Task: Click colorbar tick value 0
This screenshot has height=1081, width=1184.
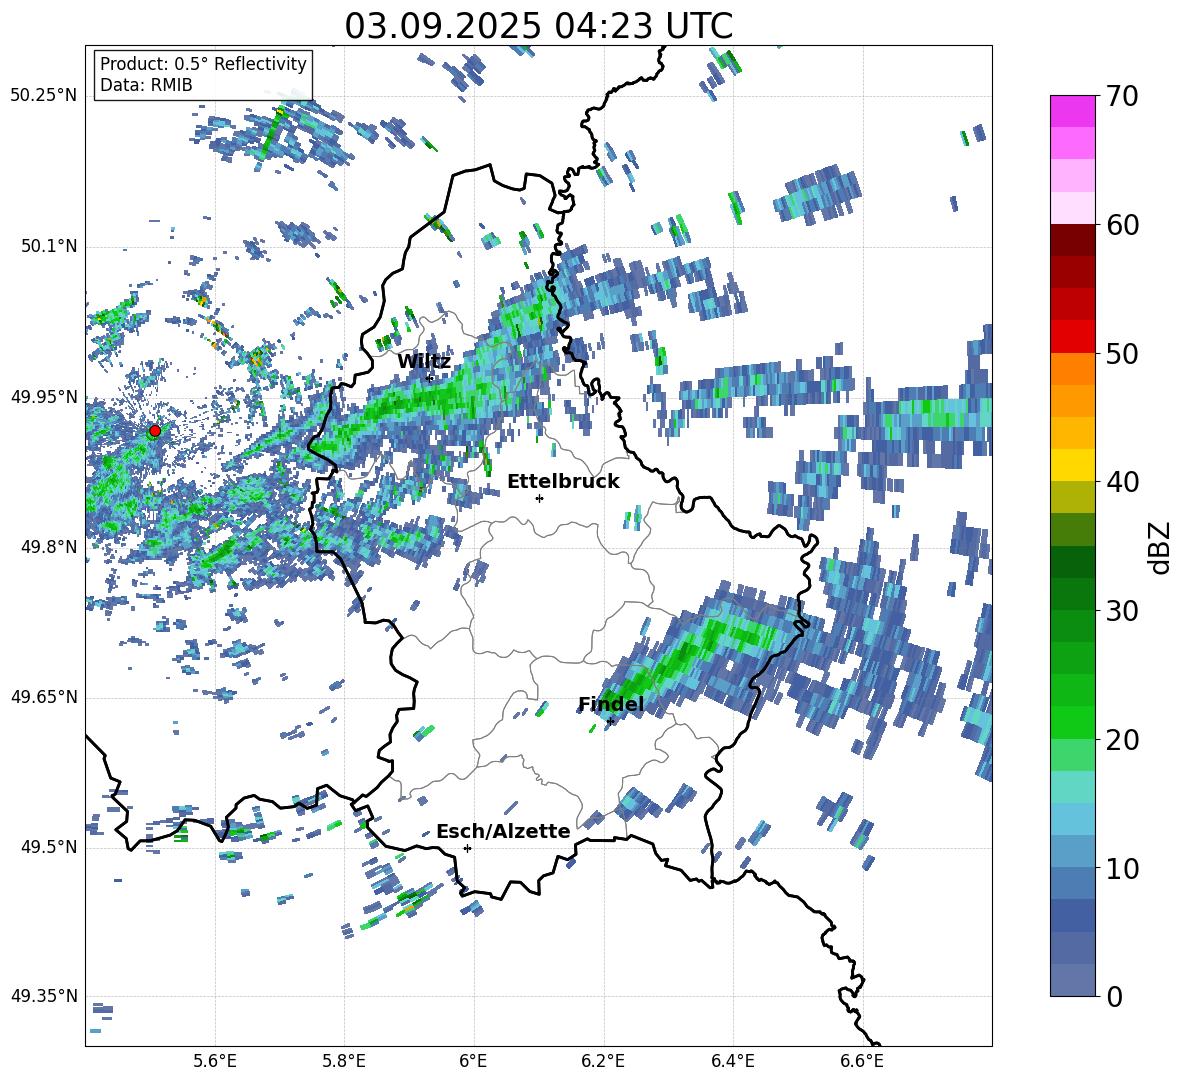Action: [x=1113, y=996]
